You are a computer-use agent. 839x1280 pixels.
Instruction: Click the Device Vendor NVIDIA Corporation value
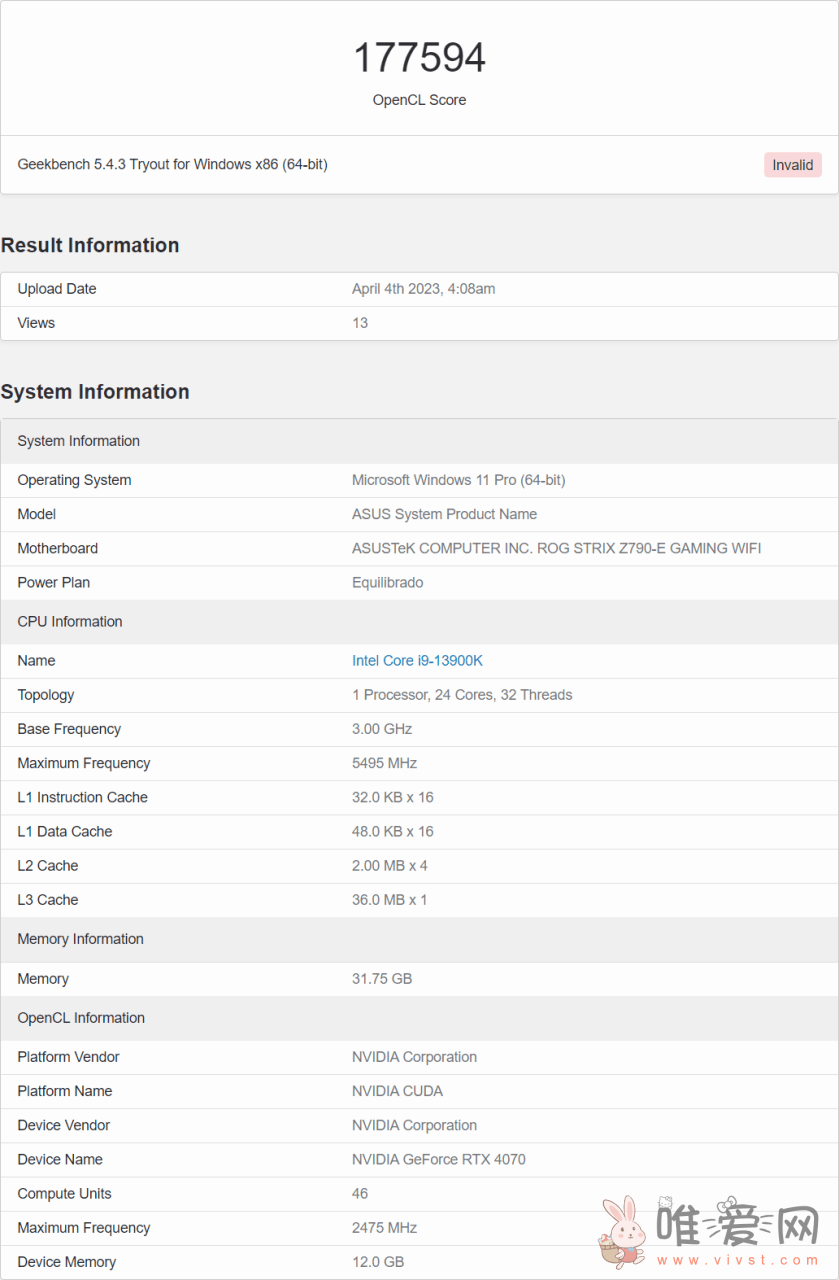415,1125
